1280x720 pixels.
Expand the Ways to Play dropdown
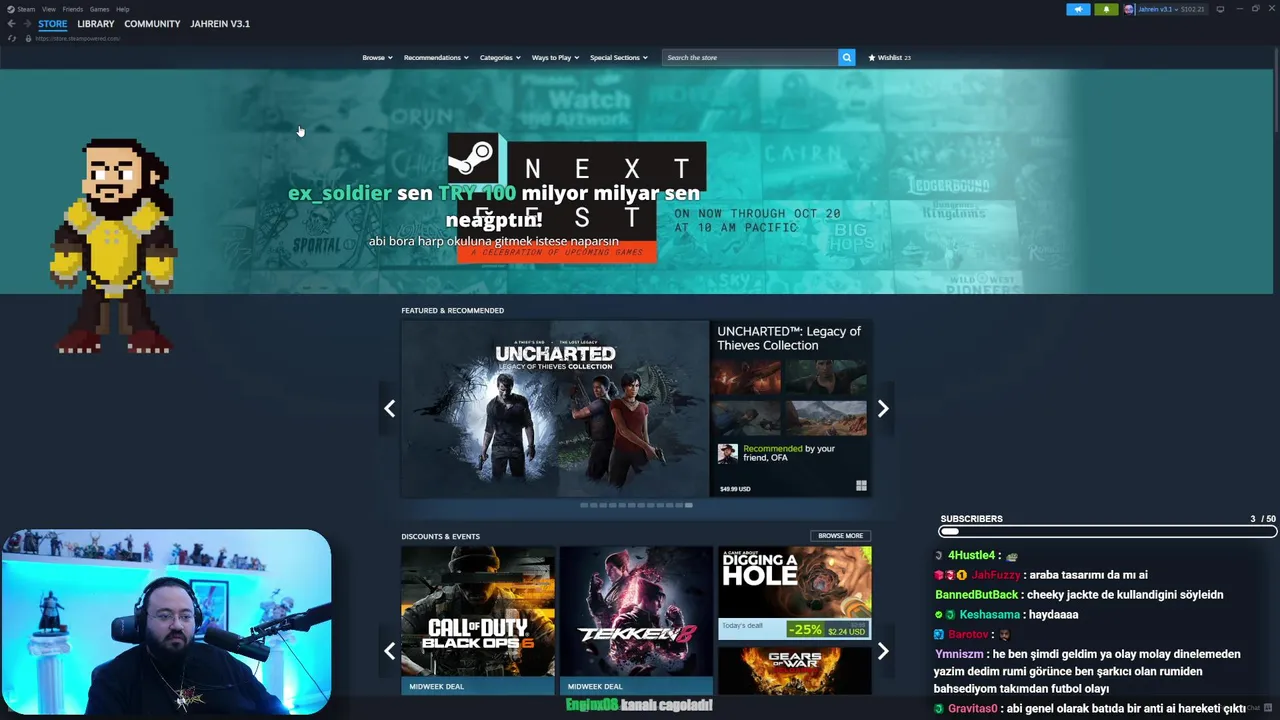point(555,57)
